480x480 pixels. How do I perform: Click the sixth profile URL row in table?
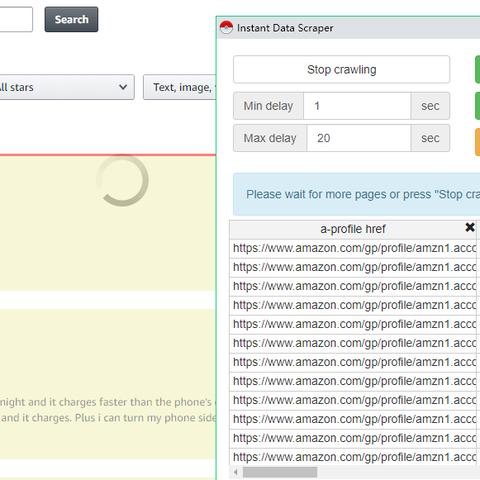click(x=353, y=343)
